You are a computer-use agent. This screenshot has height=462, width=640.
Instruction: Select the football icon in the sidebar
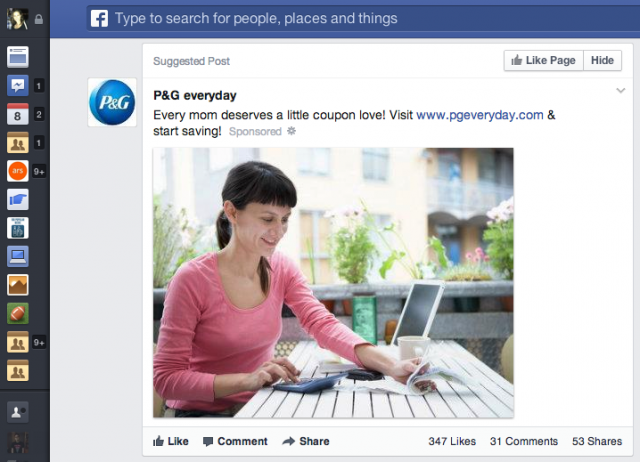click(x=18, y=313)
